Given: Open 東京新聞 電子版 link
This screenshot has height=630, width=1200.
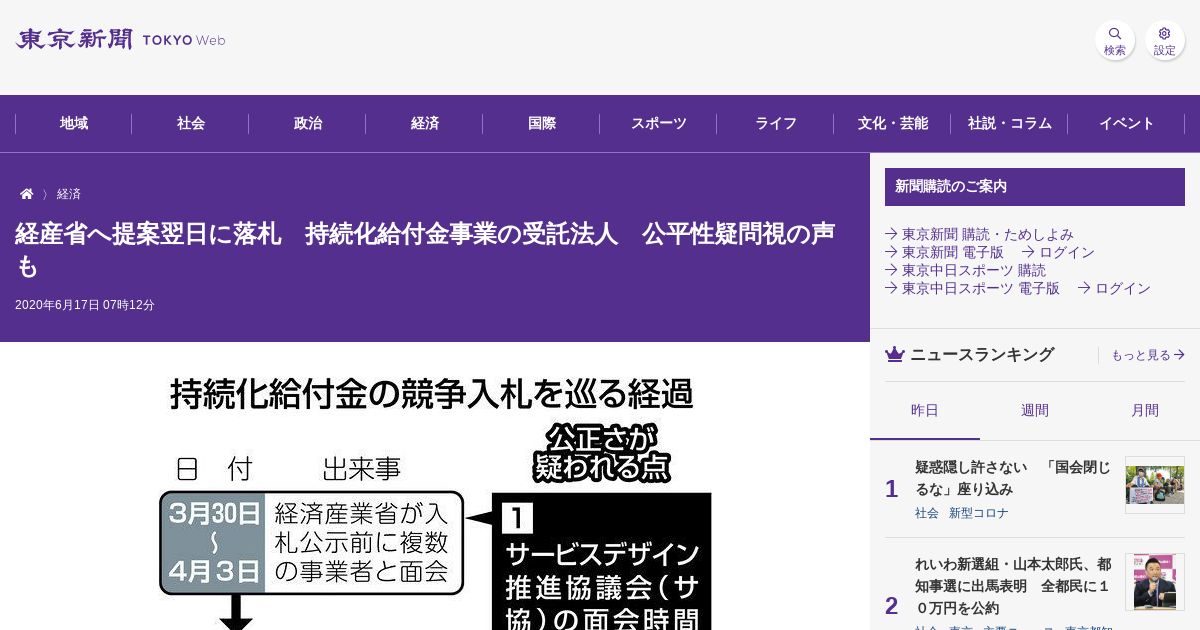Looking at the screenshot, I should click(944, 252).
